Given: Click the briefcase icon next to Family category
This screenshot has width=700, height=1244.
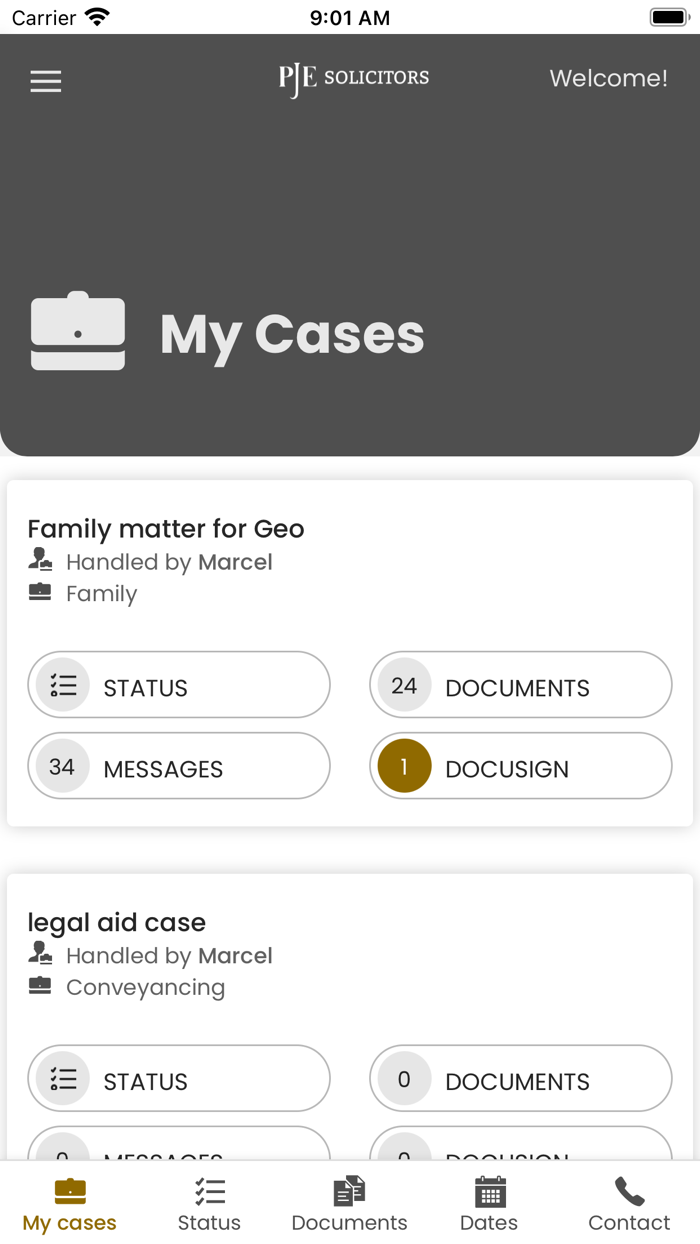Looking at the screenshot, I should click(40, 592).
